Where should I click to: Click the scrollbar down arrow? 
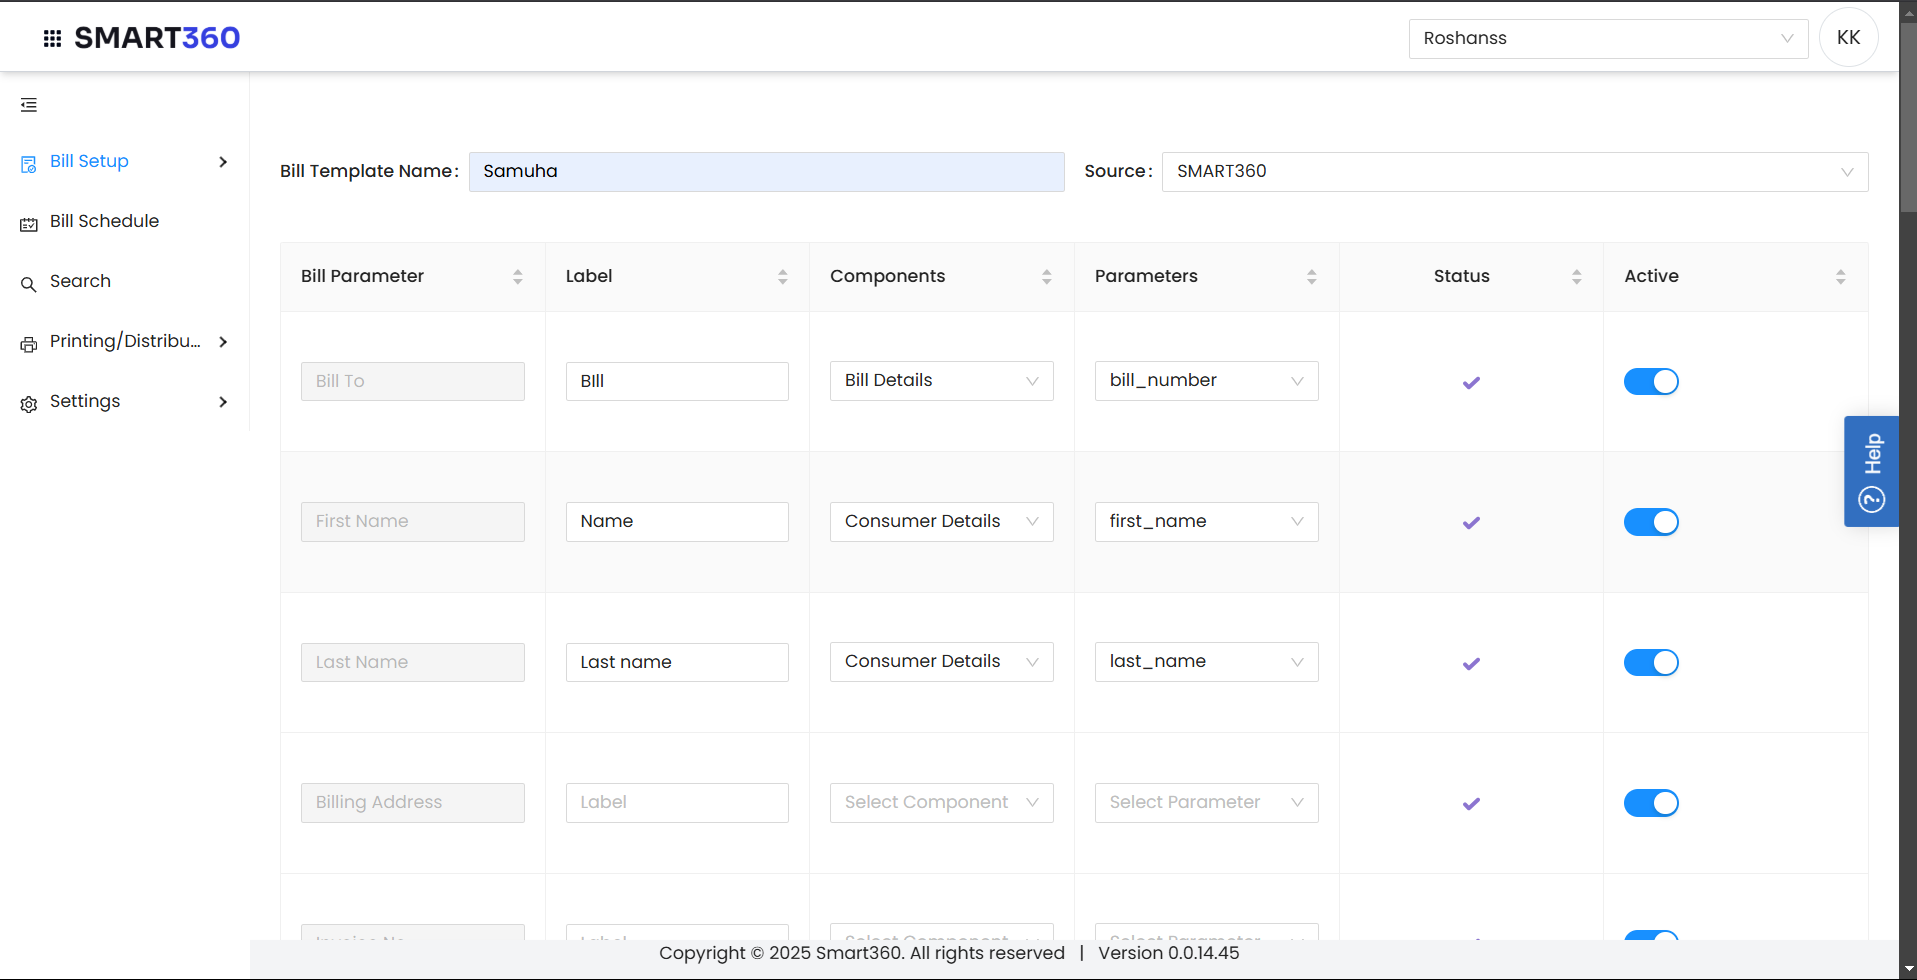(x=1908, y=970)
